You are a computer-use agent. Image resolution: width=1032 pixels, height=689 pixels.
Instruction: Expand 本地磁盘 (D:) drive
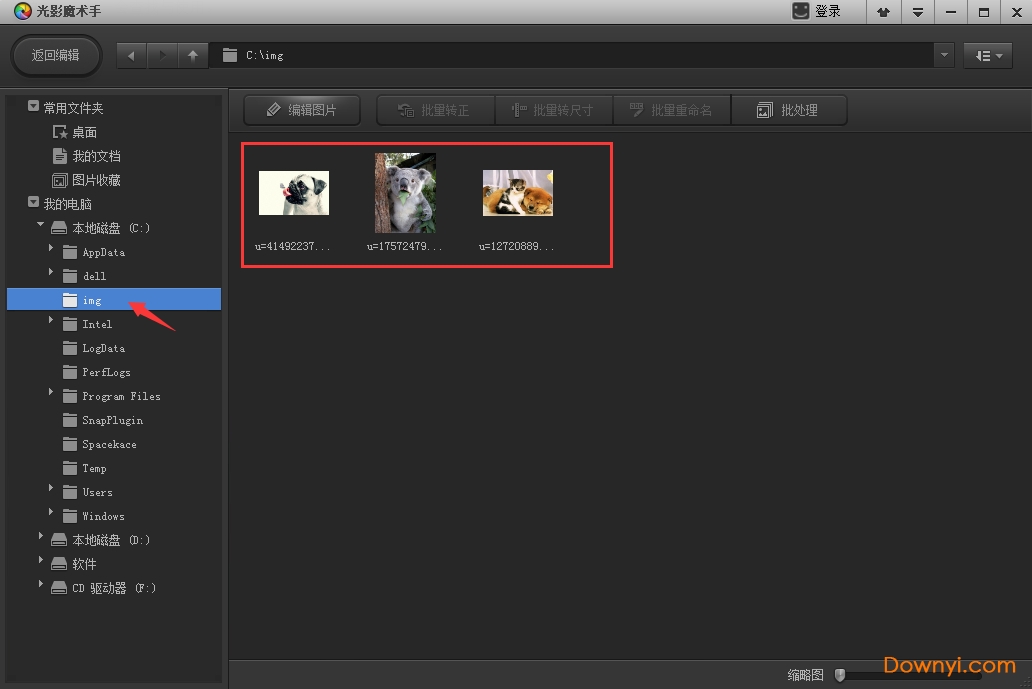[41, 540]
